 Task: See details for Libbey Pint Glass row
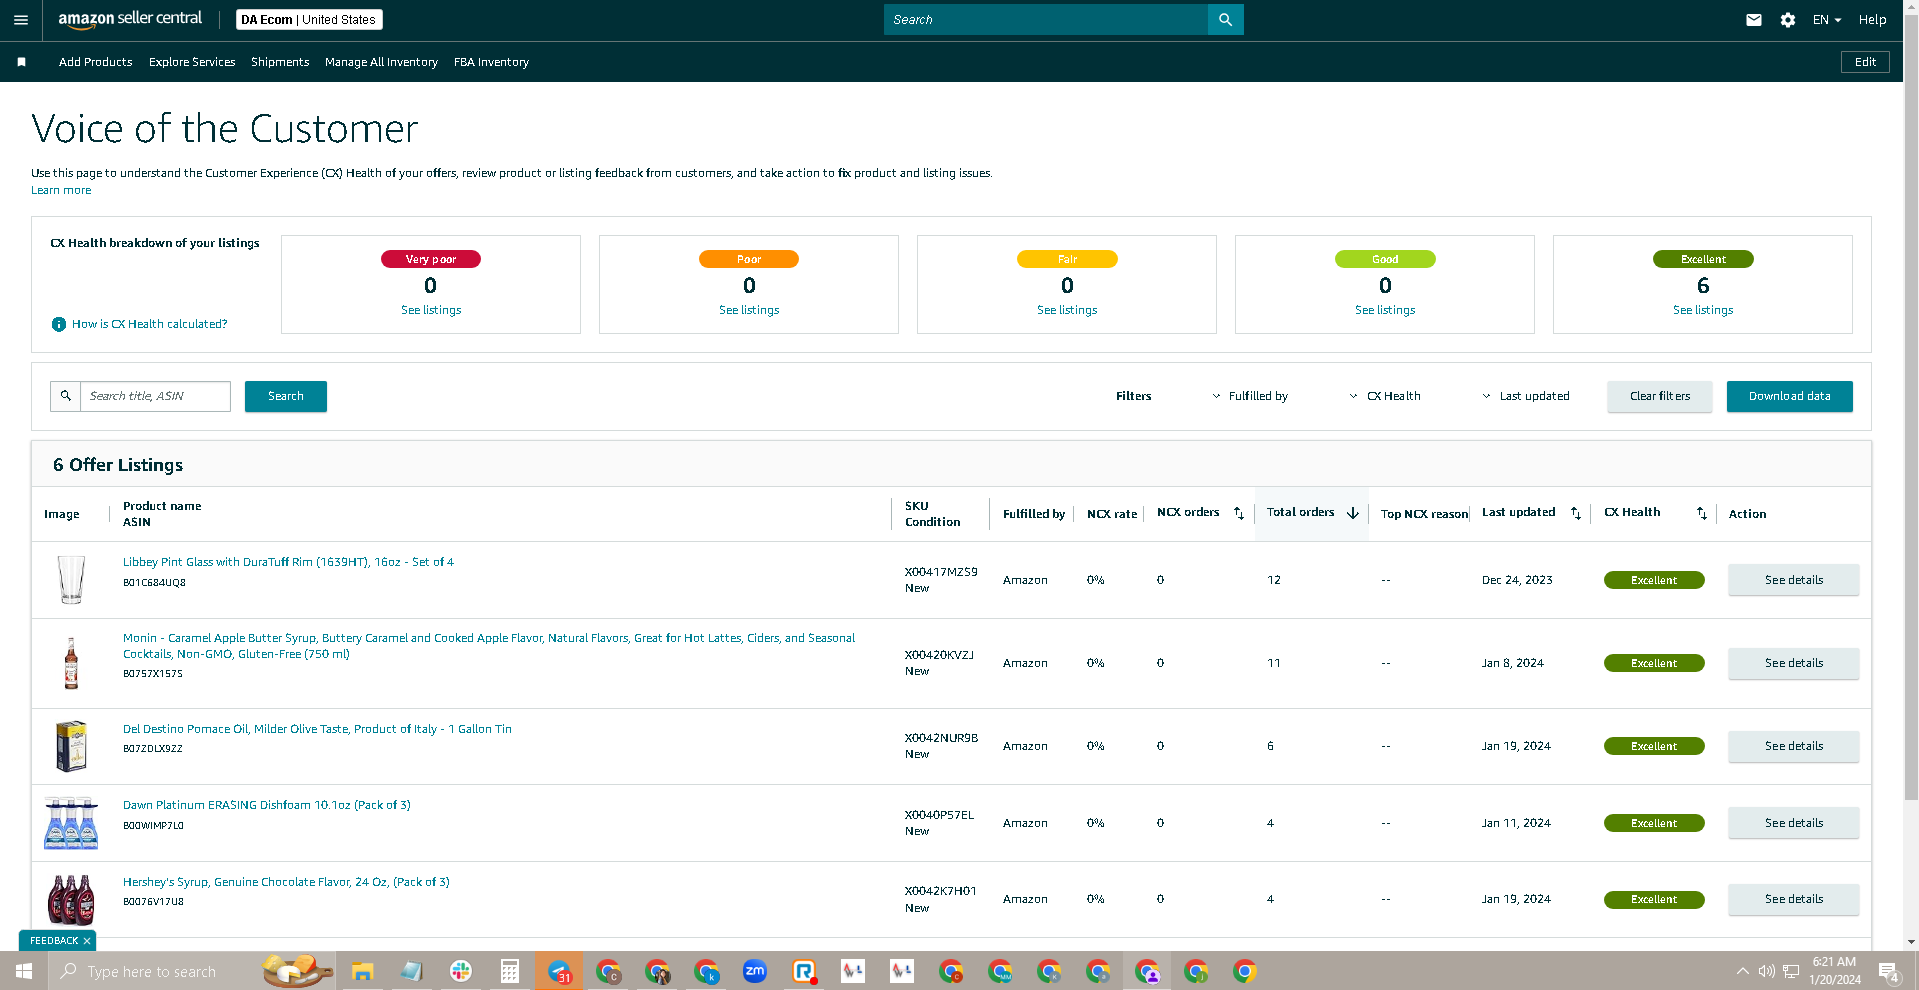tap(1794, 580)
